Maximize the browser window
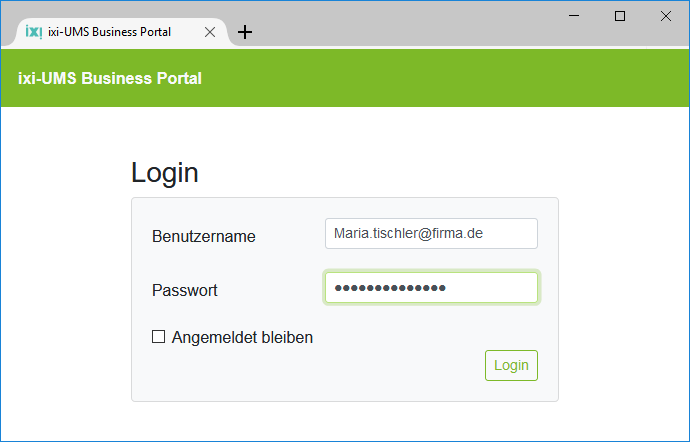Image resolution: width=690 pixels, height=442 pixels. point(620,16)
